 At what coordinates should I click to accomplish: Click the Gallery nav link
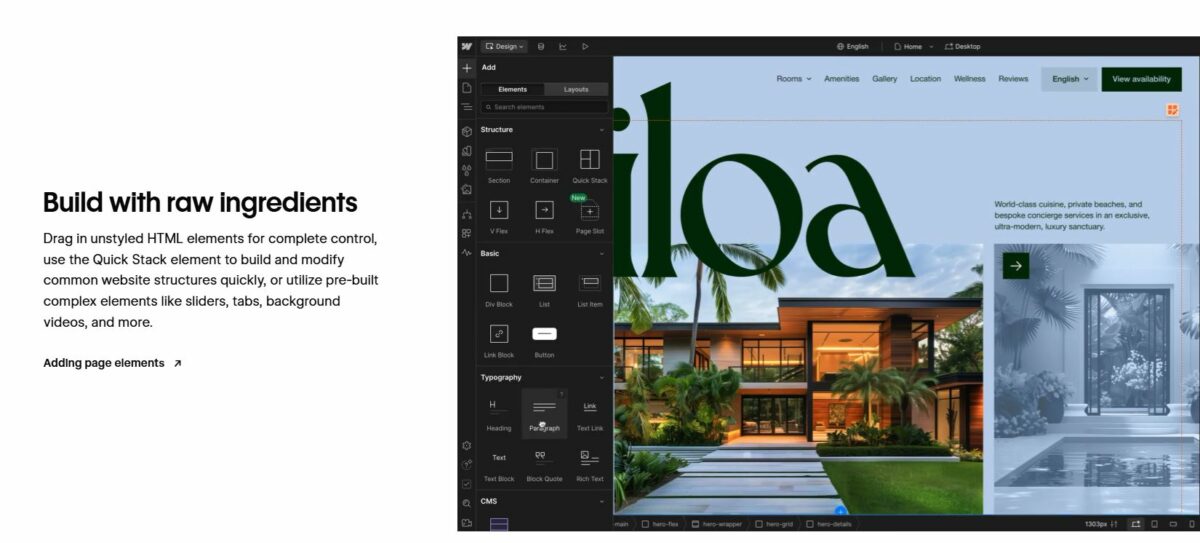point(884,79)
